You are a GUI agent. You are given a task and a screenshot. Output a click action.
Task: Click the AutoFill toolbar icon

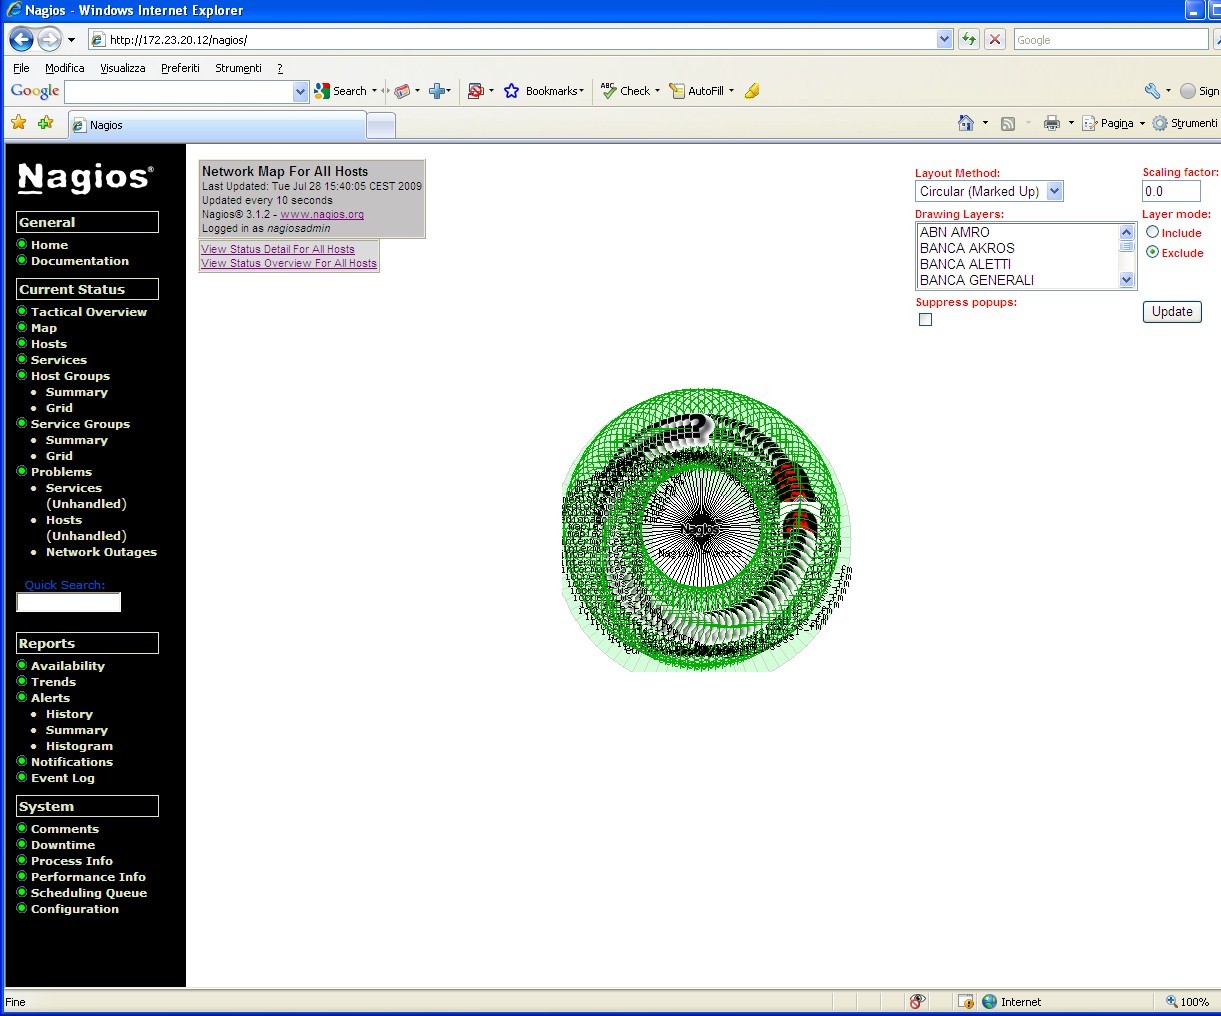(677, 91)
